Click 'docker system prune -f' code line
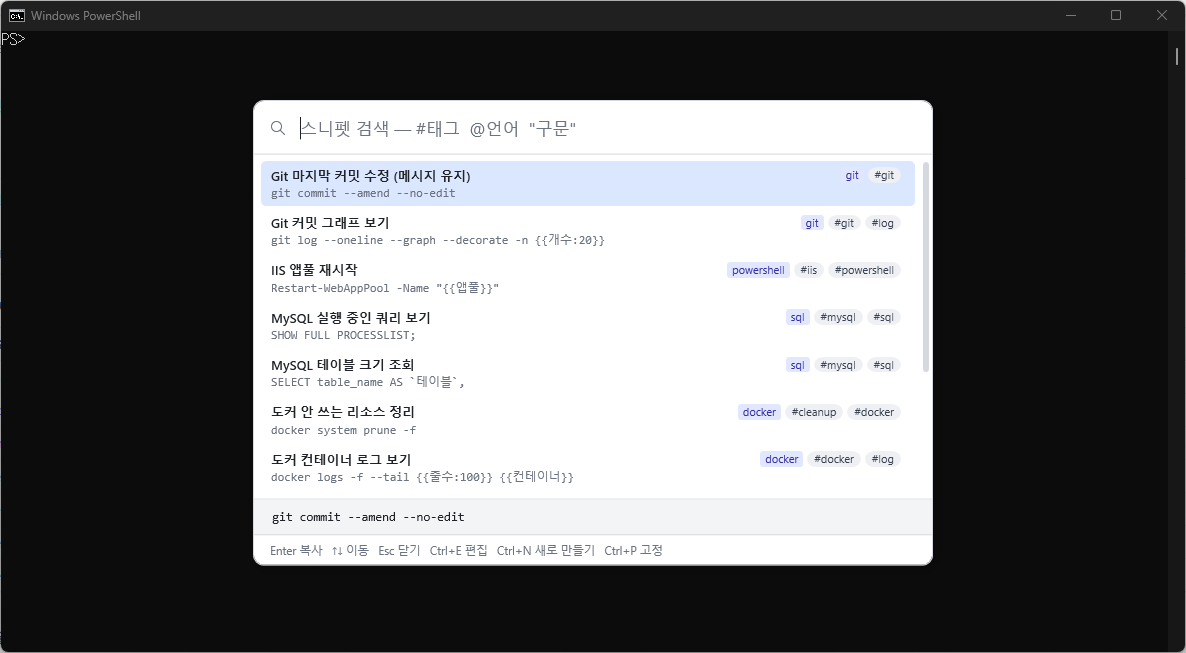The height and width of the screenshot is (653, 1186). (343, 430)
